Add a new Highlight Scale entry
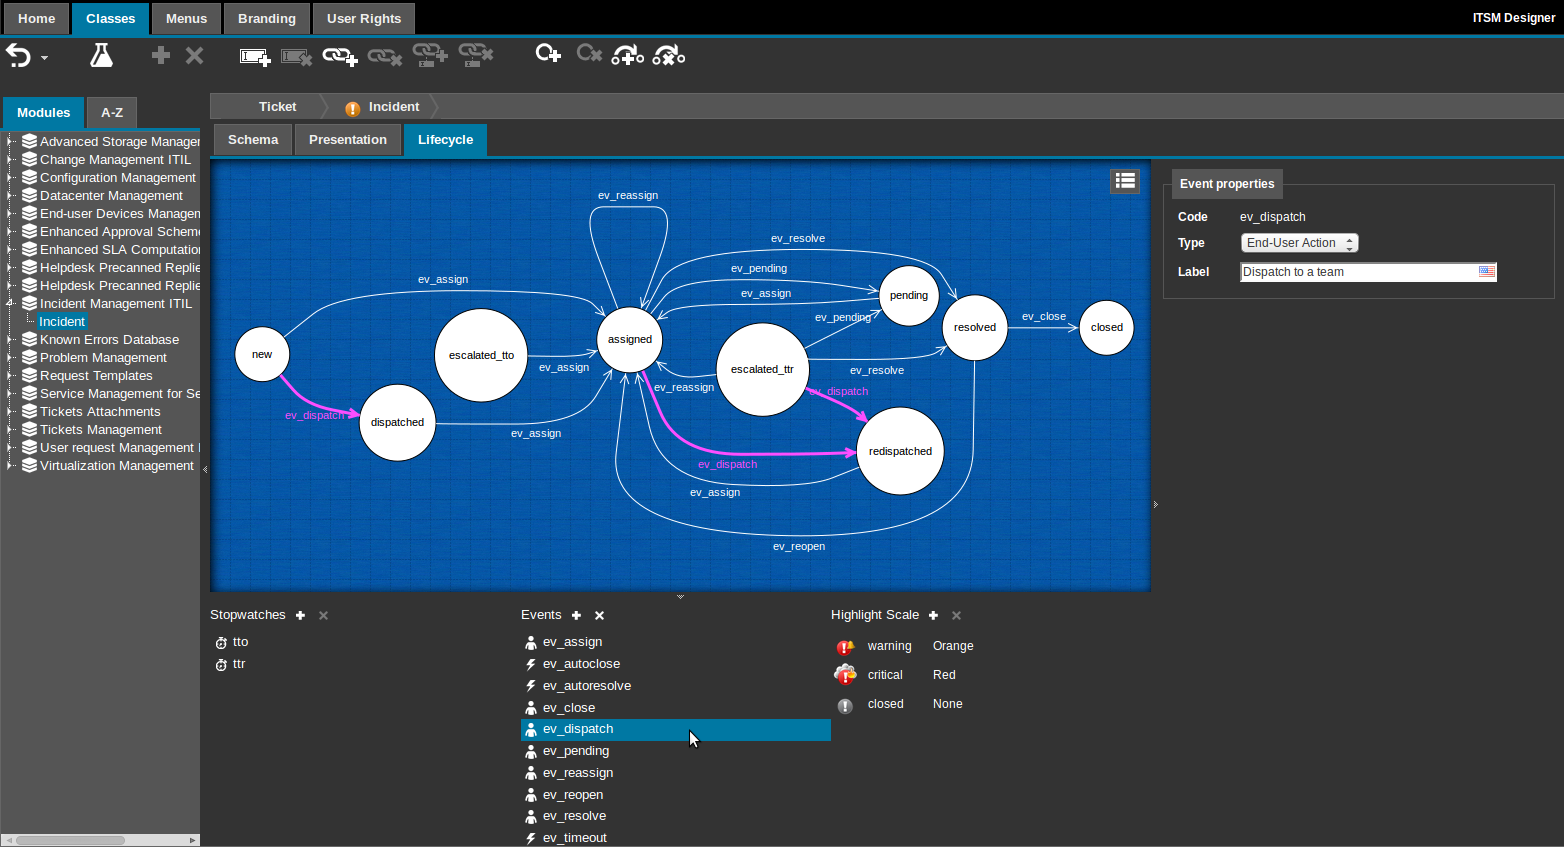 tap(933, 616)
